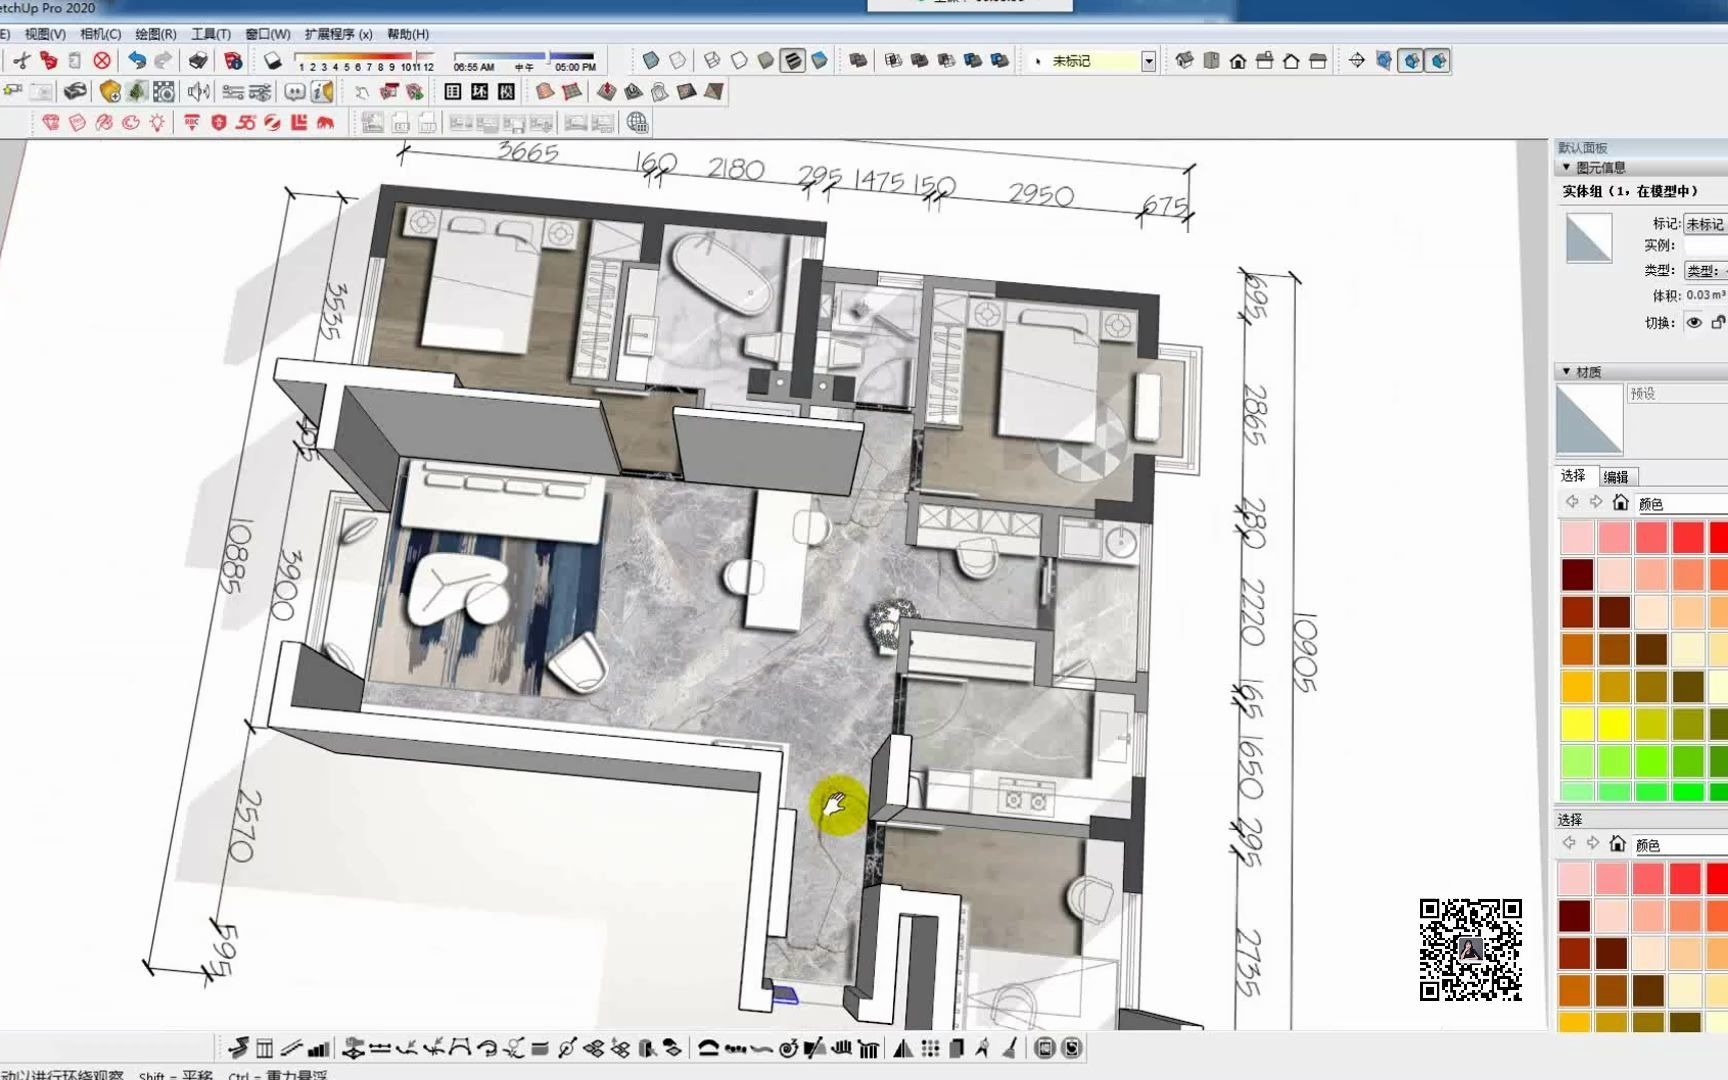Viewport: 1728px width, 1080px height.
Task: Toggle the entity lock icon
Action: point(1718,322)
